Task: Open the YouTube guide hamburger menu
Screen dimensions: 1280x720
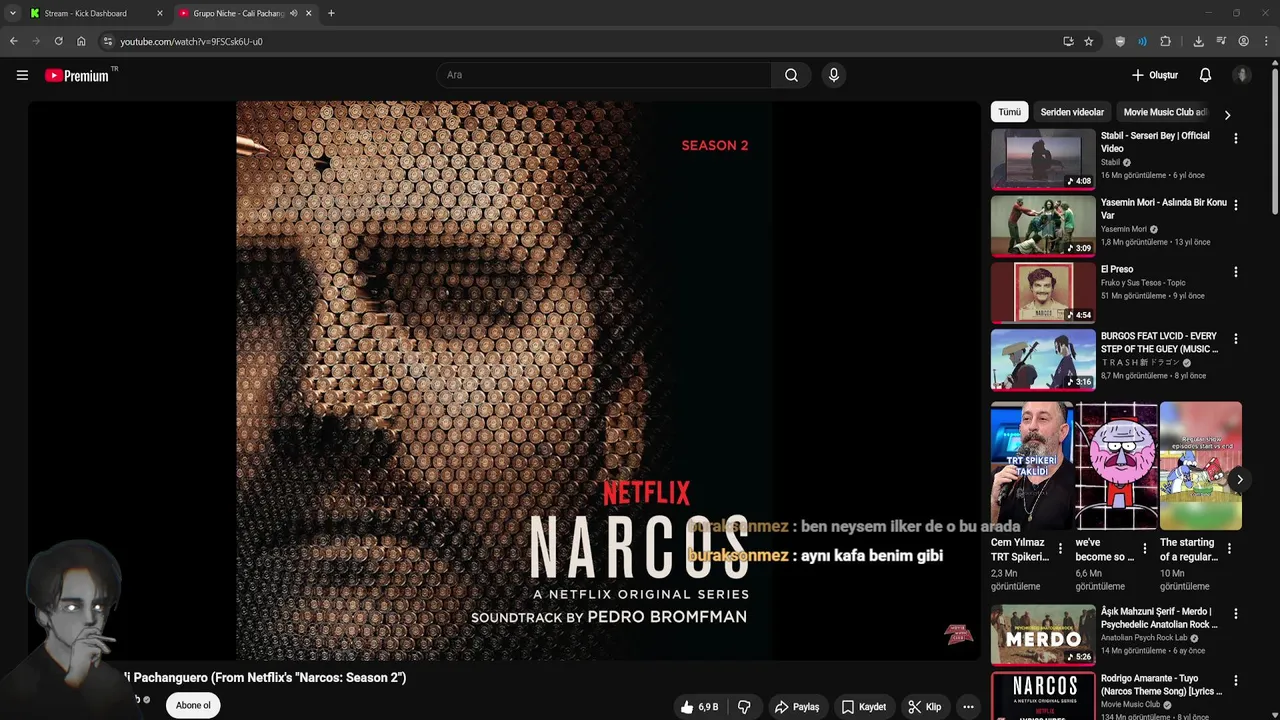Action: [x=22, y=75]
